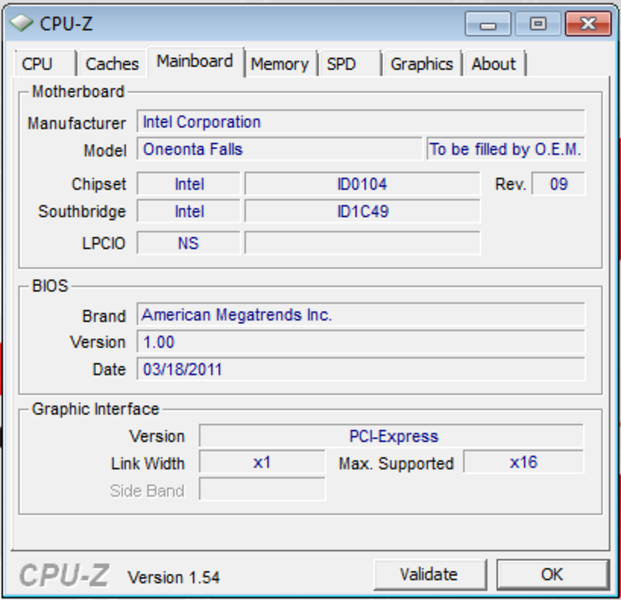Close the CPU-Z window

point(588,24)
